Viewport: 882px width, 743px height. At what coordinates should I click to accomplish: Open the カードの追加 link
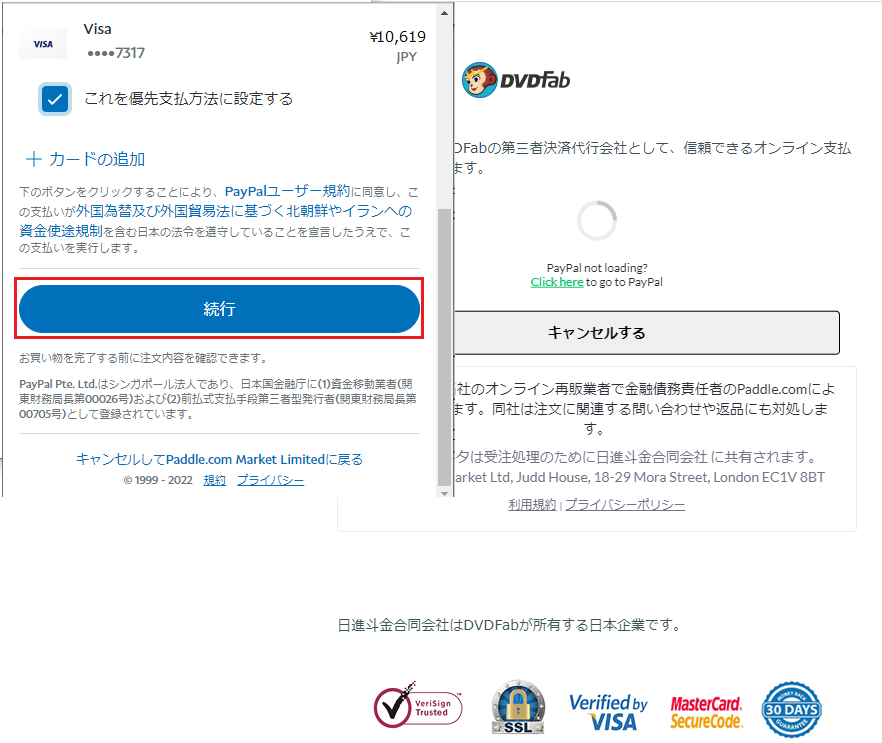(97, 159)
